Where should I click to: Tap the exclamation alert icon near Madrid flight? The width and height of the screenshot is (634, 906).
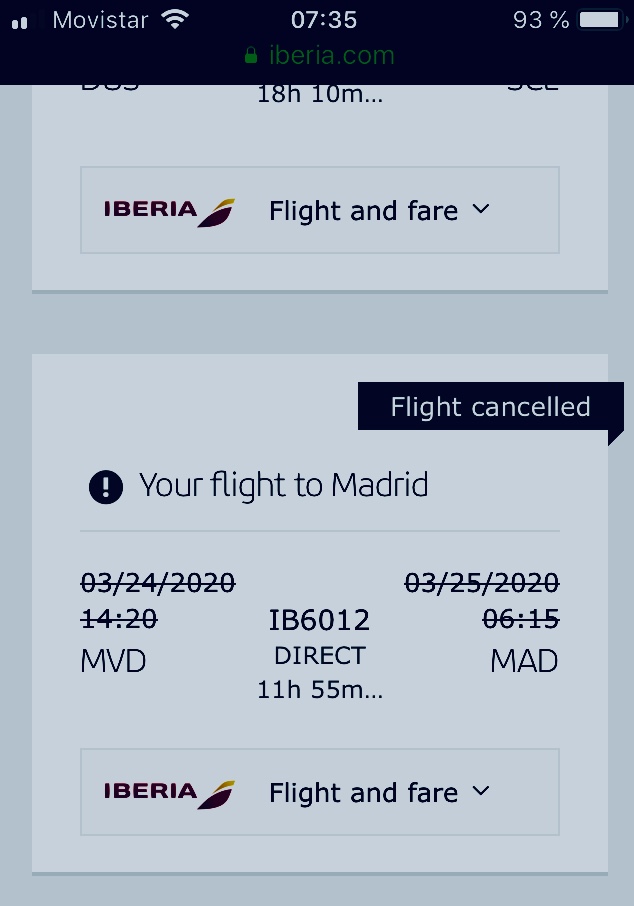(x=105, y=487)
